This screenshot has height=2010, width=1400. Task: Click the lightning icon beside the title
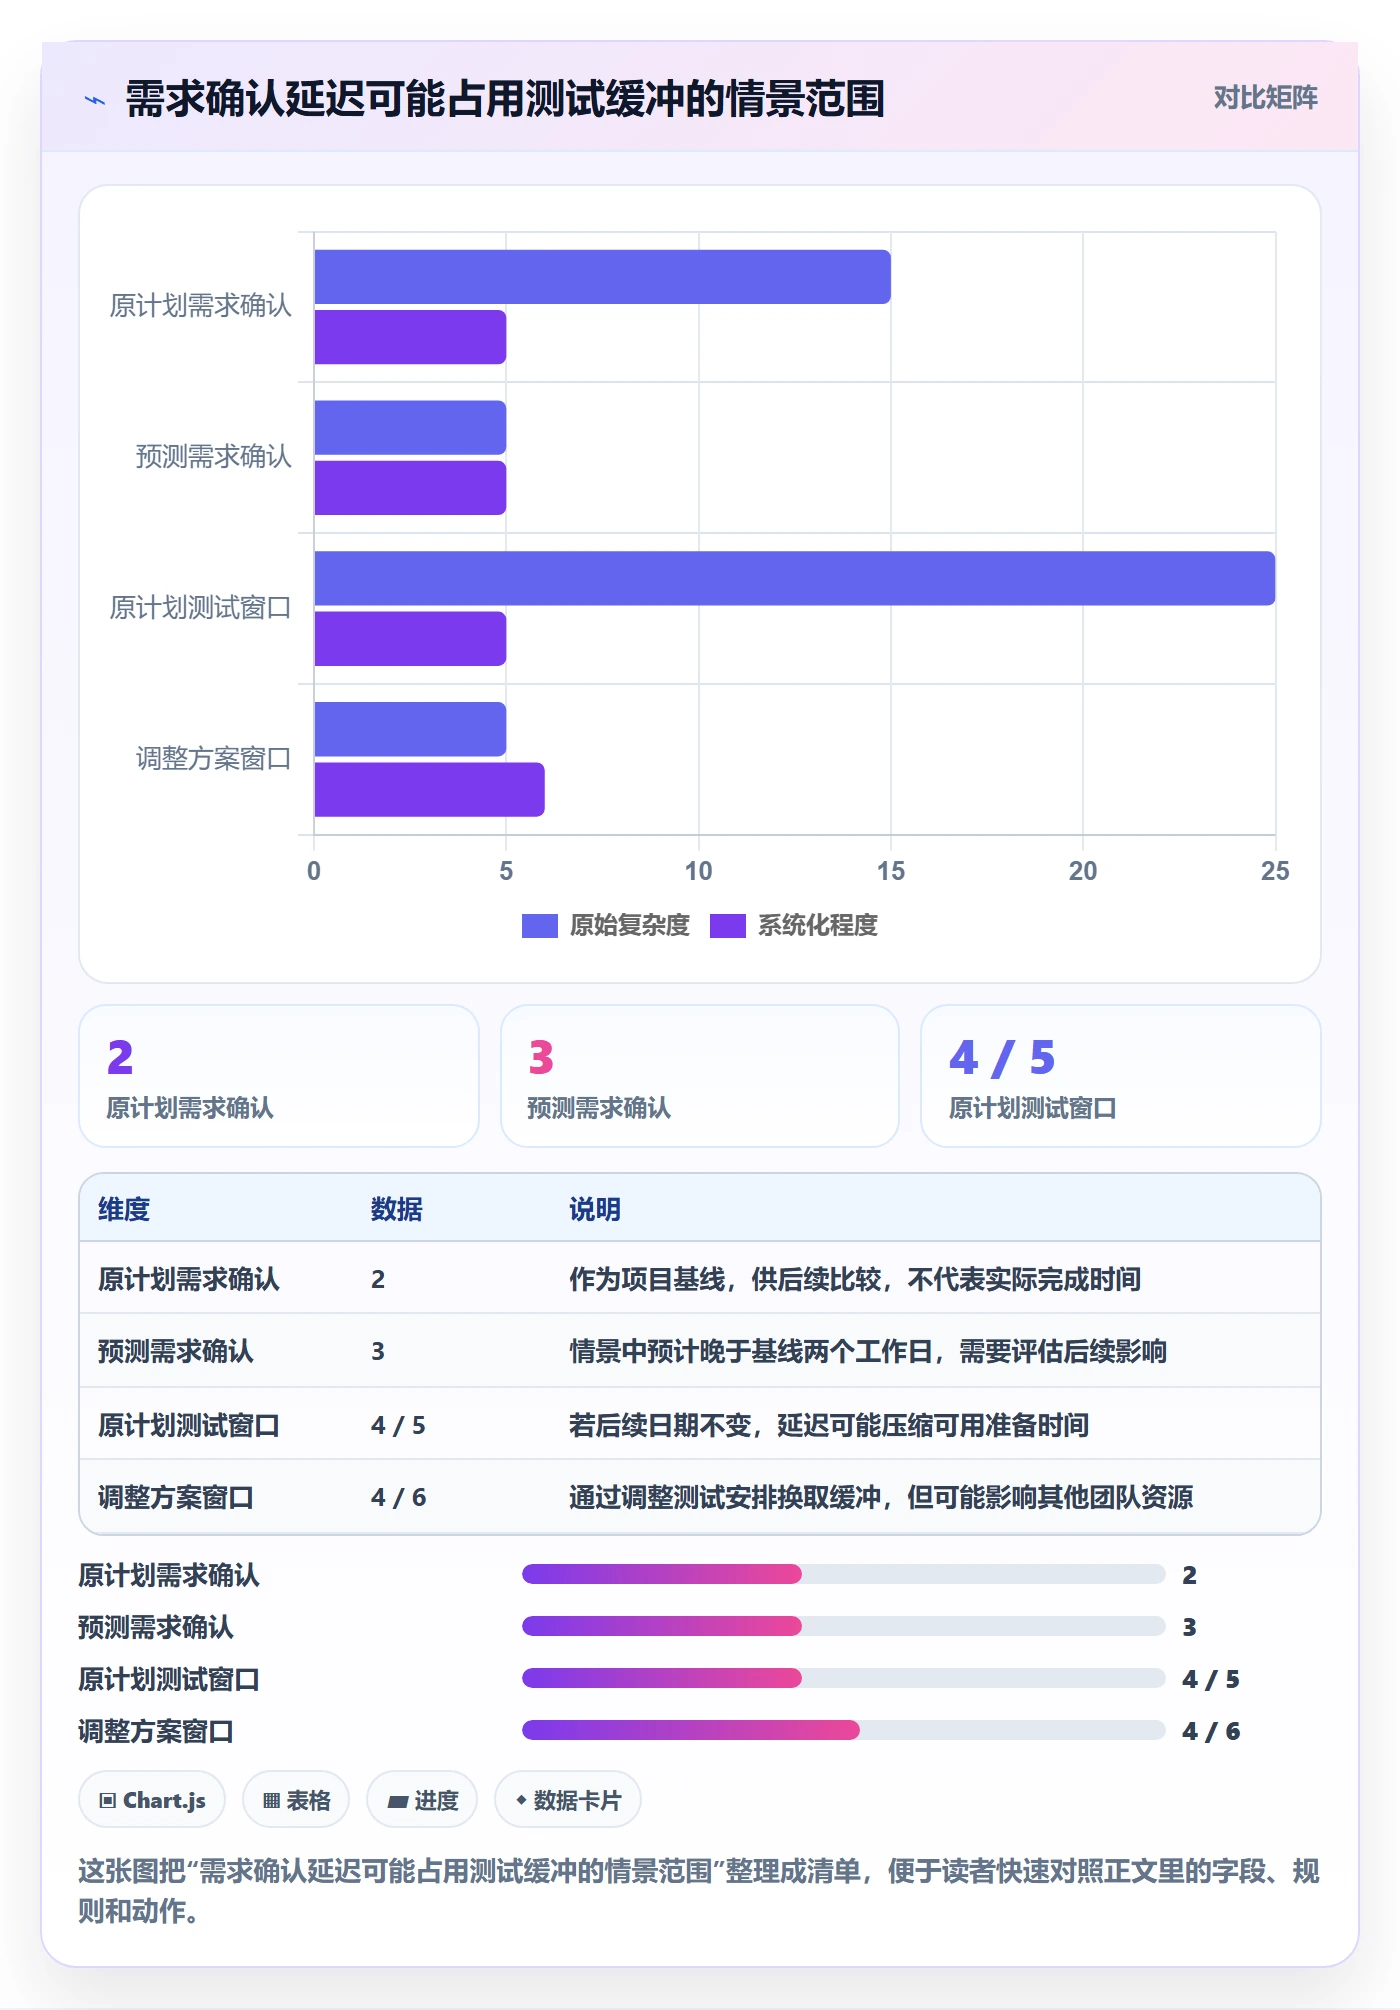click(95, 100)
